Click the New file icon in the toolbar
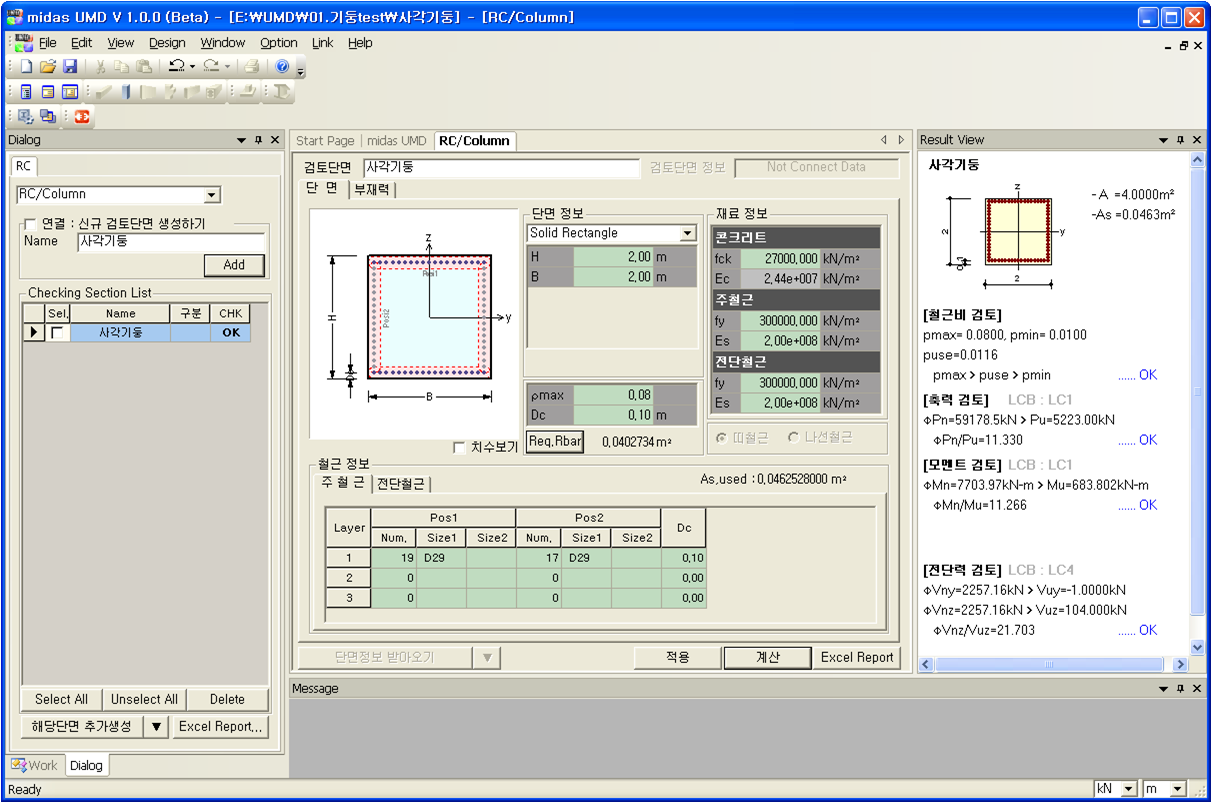Image resolution: width=1212 pixels, height=803 pixels. coord(26,67)
